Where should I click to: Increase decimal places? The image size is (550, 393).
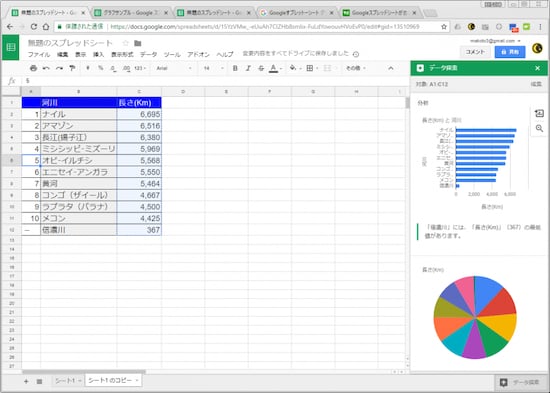126,68
